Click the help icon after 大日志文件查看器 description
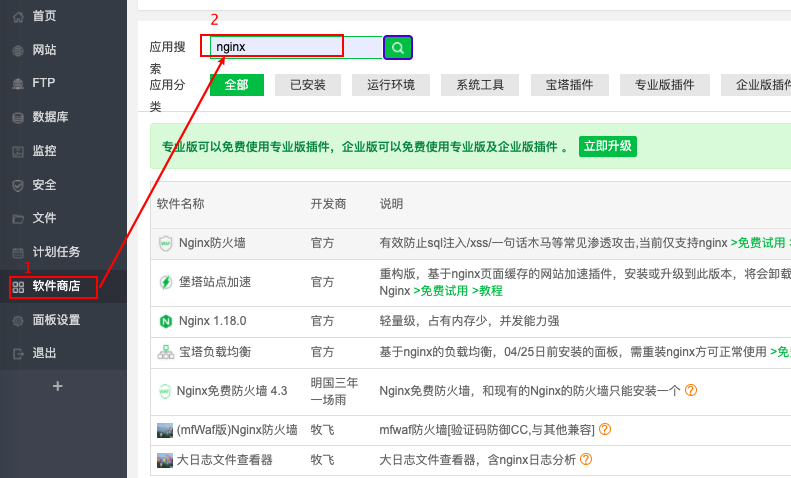Image resolution: width=791 pixels, height=478 pixels. pyautogui.click(x=586, y=459)
